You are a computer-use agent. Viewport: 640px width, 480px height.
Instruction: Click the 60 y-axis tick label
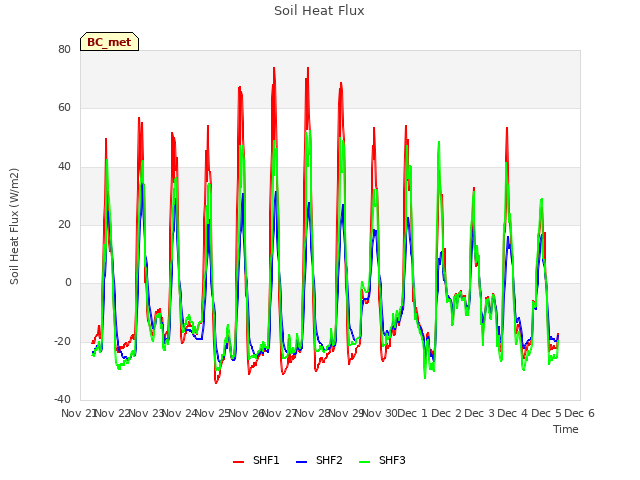pyautogui.click(x=64, y=108)
